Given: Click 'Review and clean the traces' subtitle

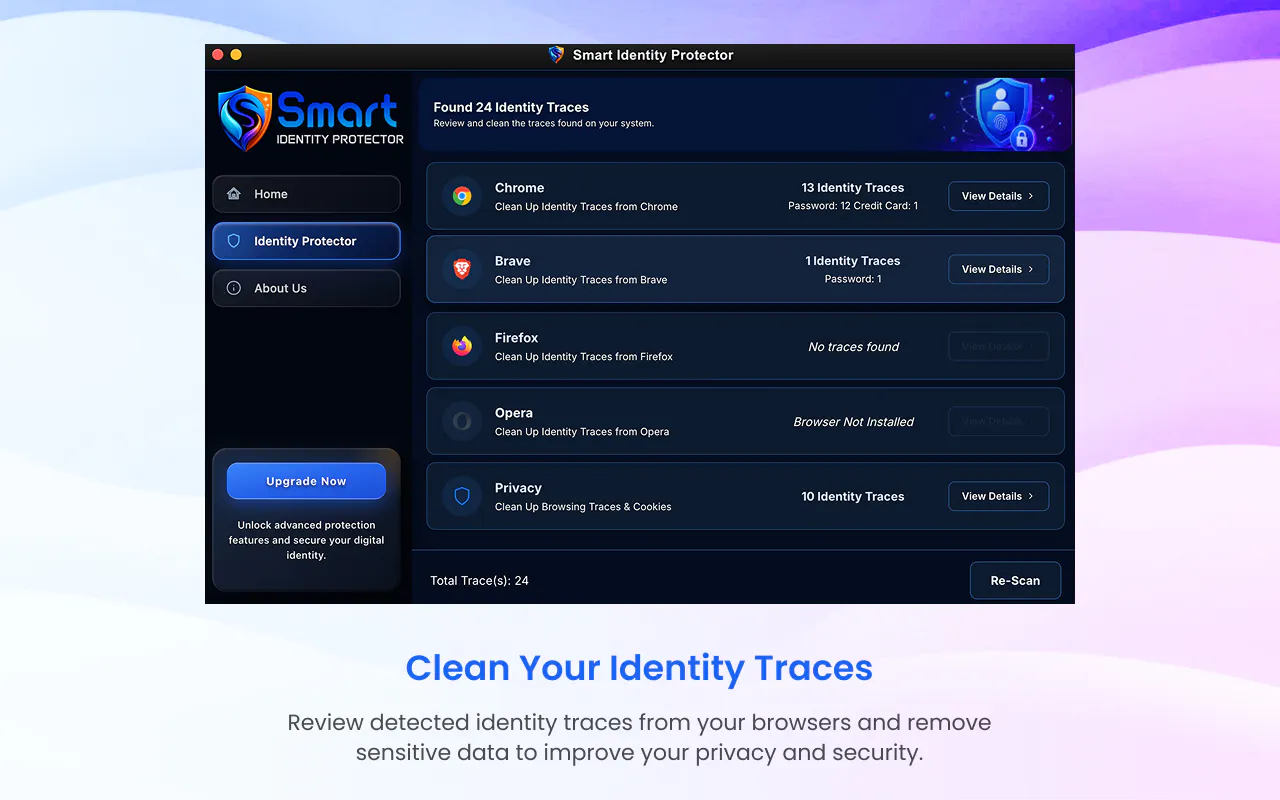Looking at the screenshot, I should (543, 124).
